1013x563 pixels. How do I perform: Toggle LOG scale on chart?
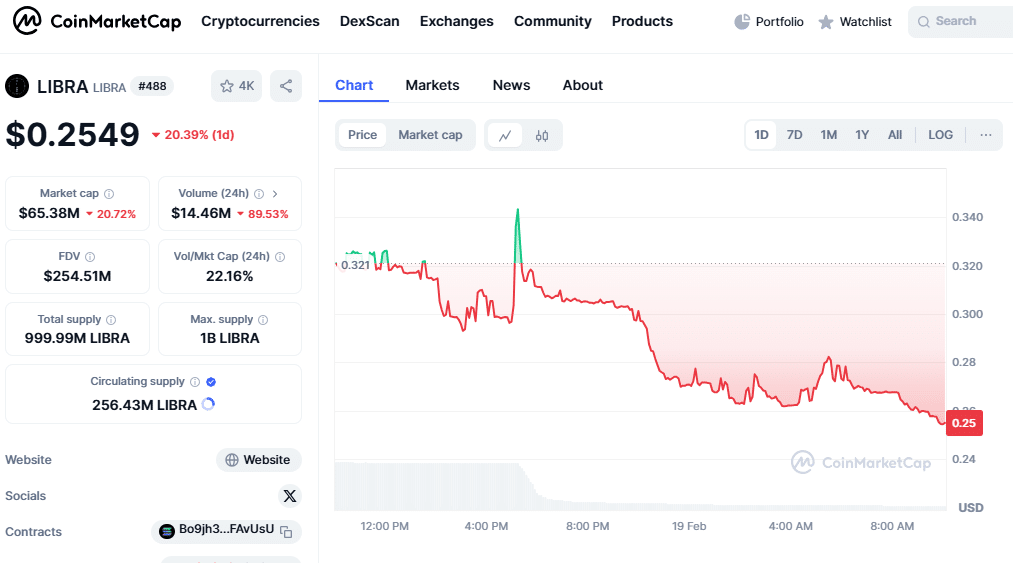(941, 135)
